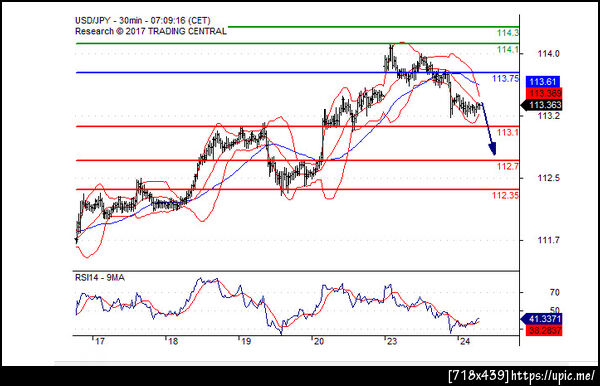This screenshot has width=600, height=386.
Task: Click the blue 113.61 price tag
Action: pyautogui.click(x=543, y=81)
